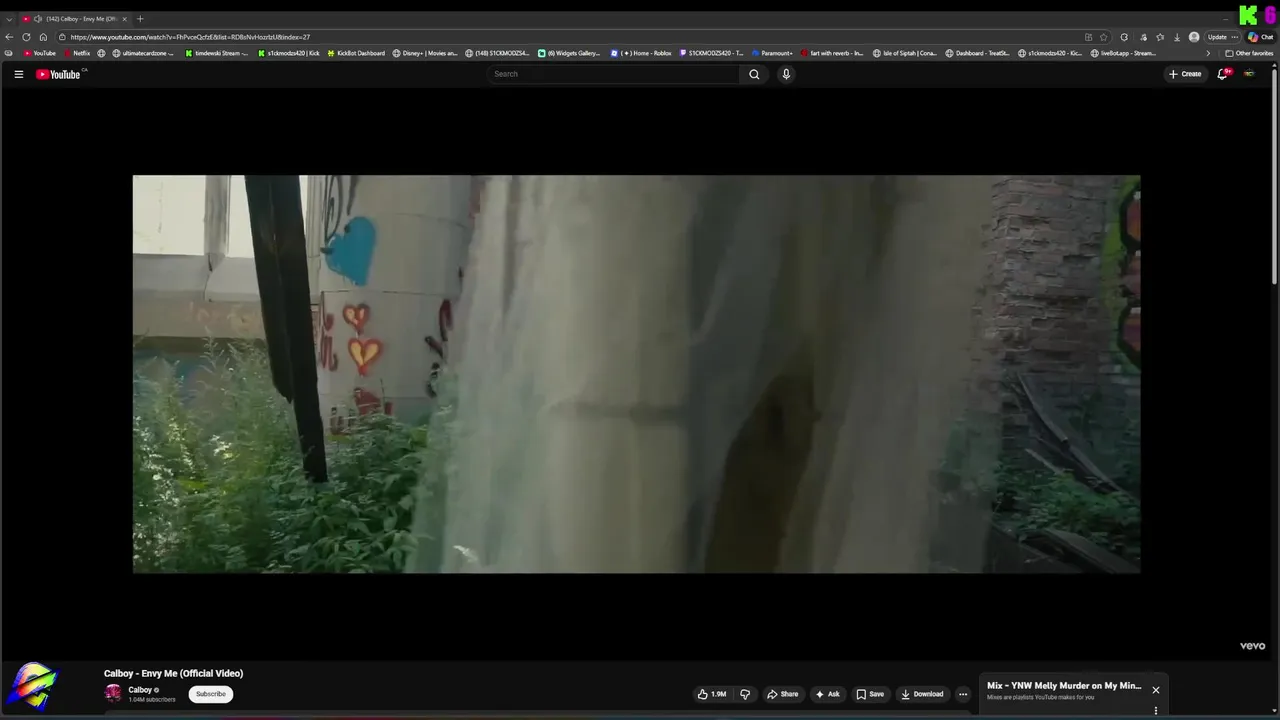Open the Mix playlist options kebab menu
This screenshot has height=720, width=1280.
coord(1156,711)
